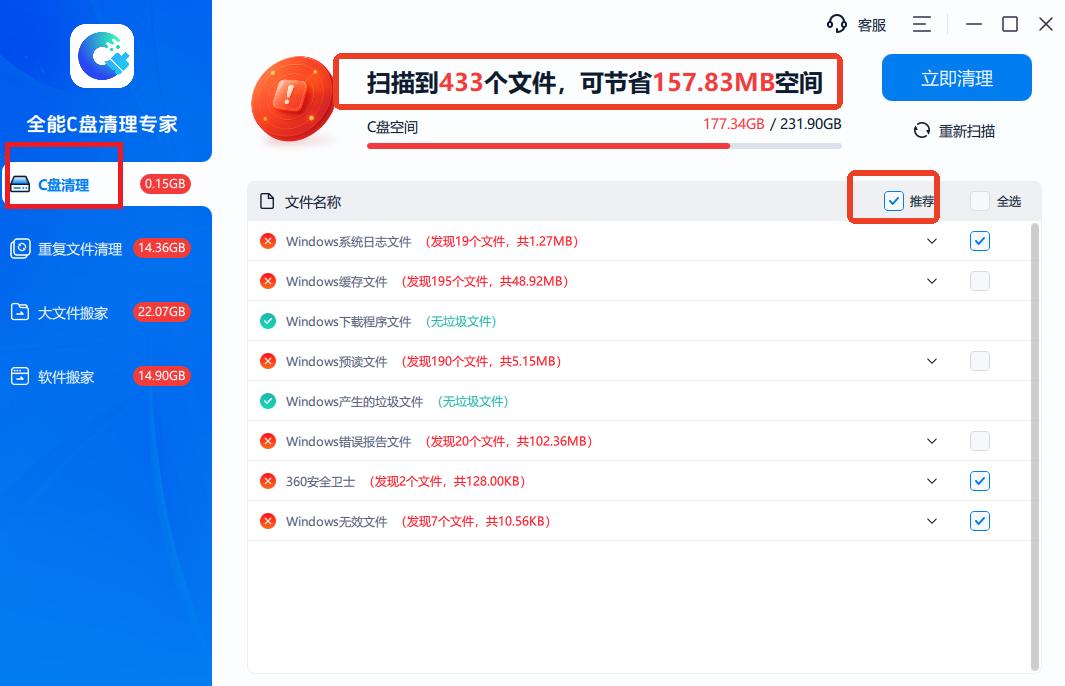The image size is (1065, 686).
Task: Expand the Windows系统日志文件 row
Action: pos(932,241)
